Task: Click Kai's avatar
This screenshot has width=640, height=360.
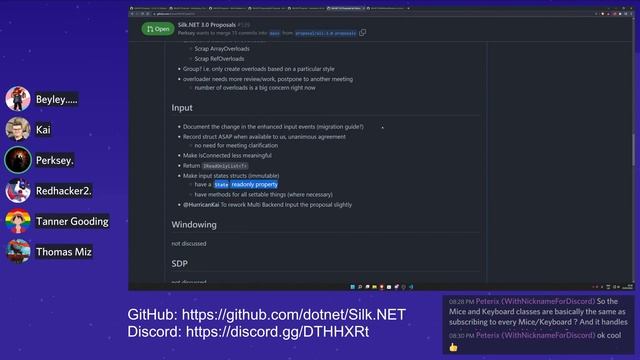Action: [x=18, y=129]
